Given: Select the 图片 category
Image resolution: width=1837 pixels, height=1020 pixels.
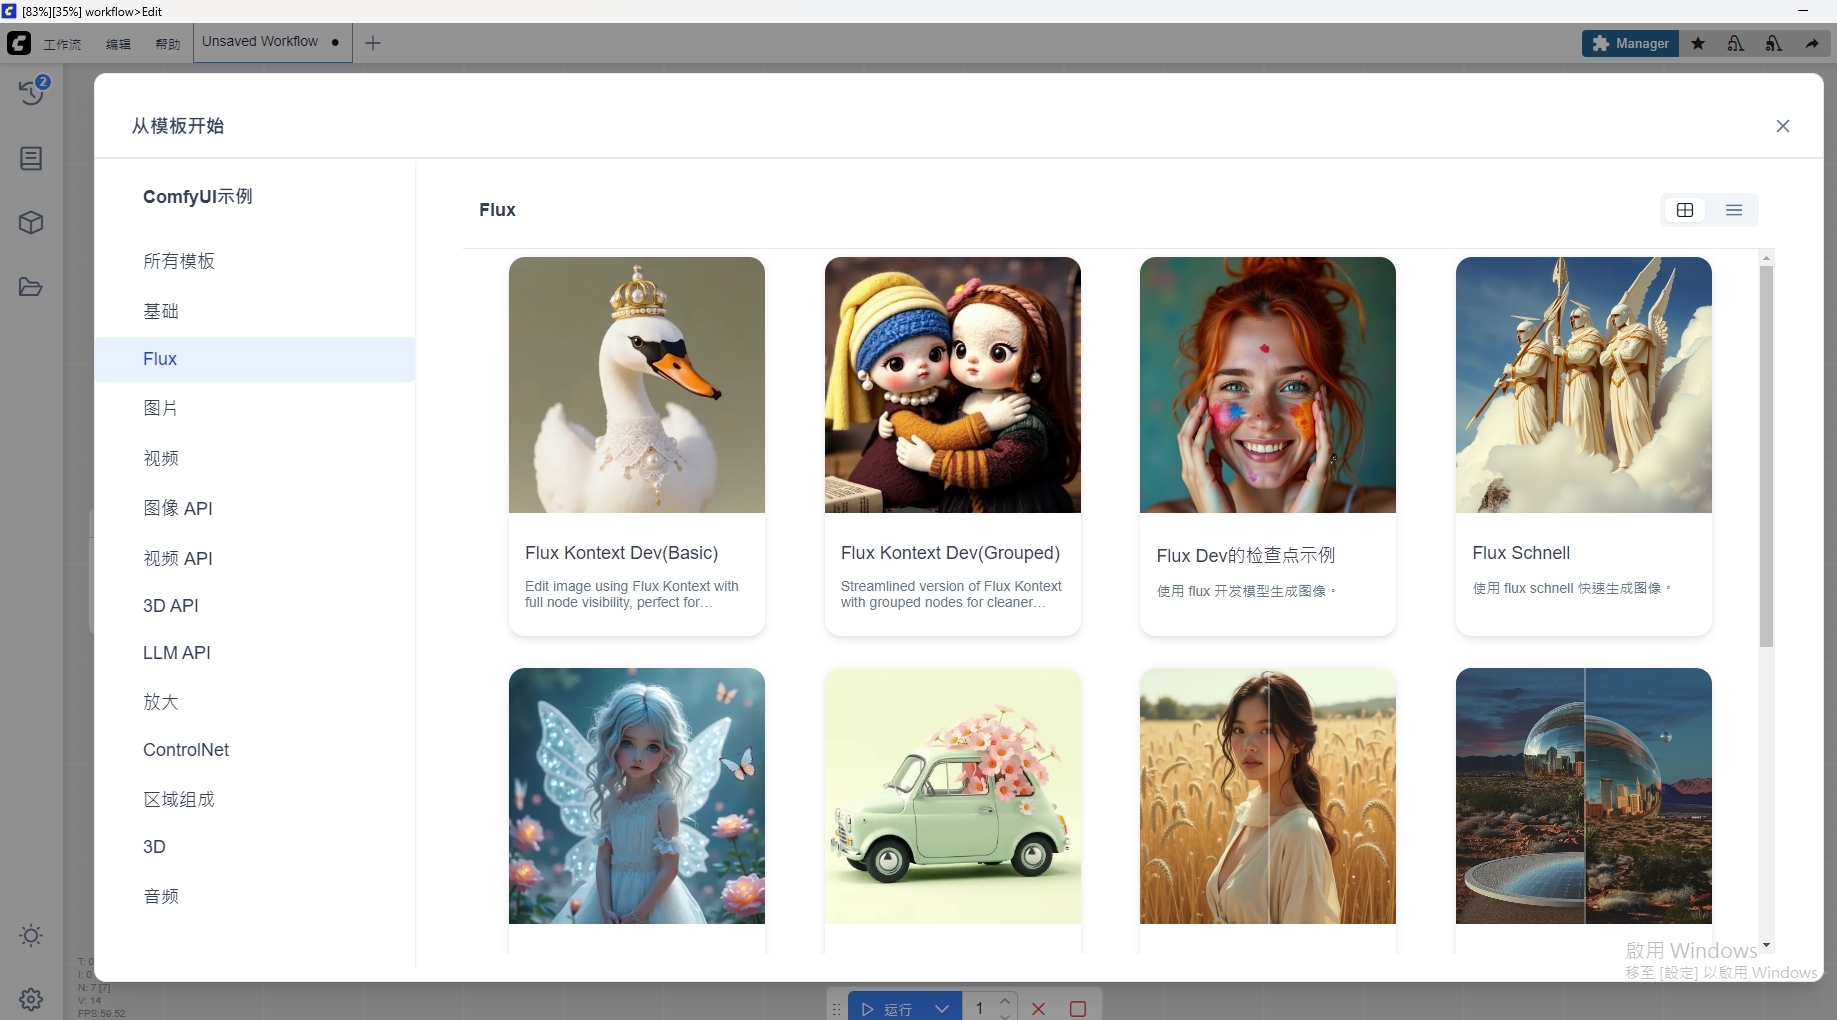Looking at the screenshot, I should coord(255,408).
